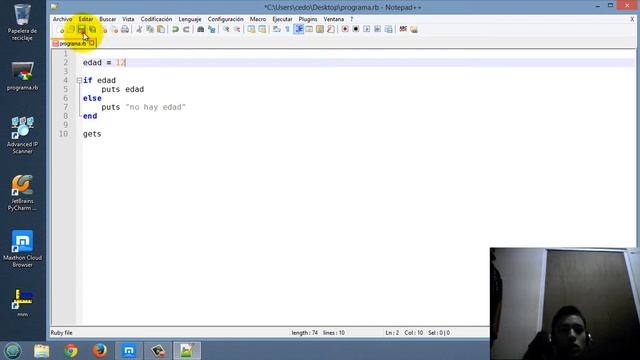
Task: Click the Open file toolbar icon
Action: click(71, 29)
